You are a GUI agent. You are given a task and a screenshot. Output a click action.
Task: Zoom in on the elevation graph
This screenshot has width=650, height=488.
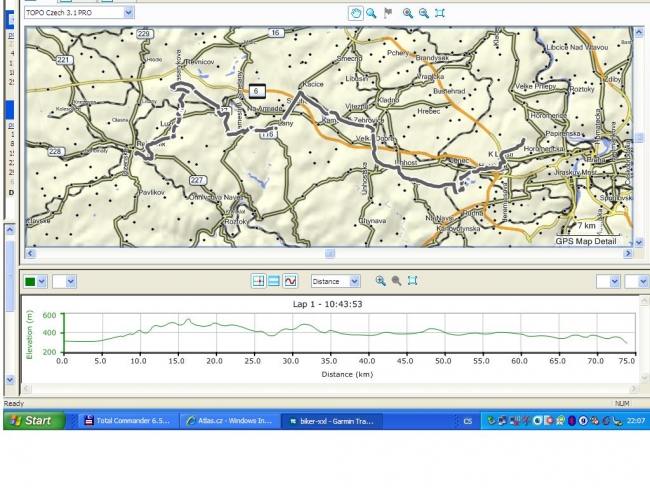[380, 282]
